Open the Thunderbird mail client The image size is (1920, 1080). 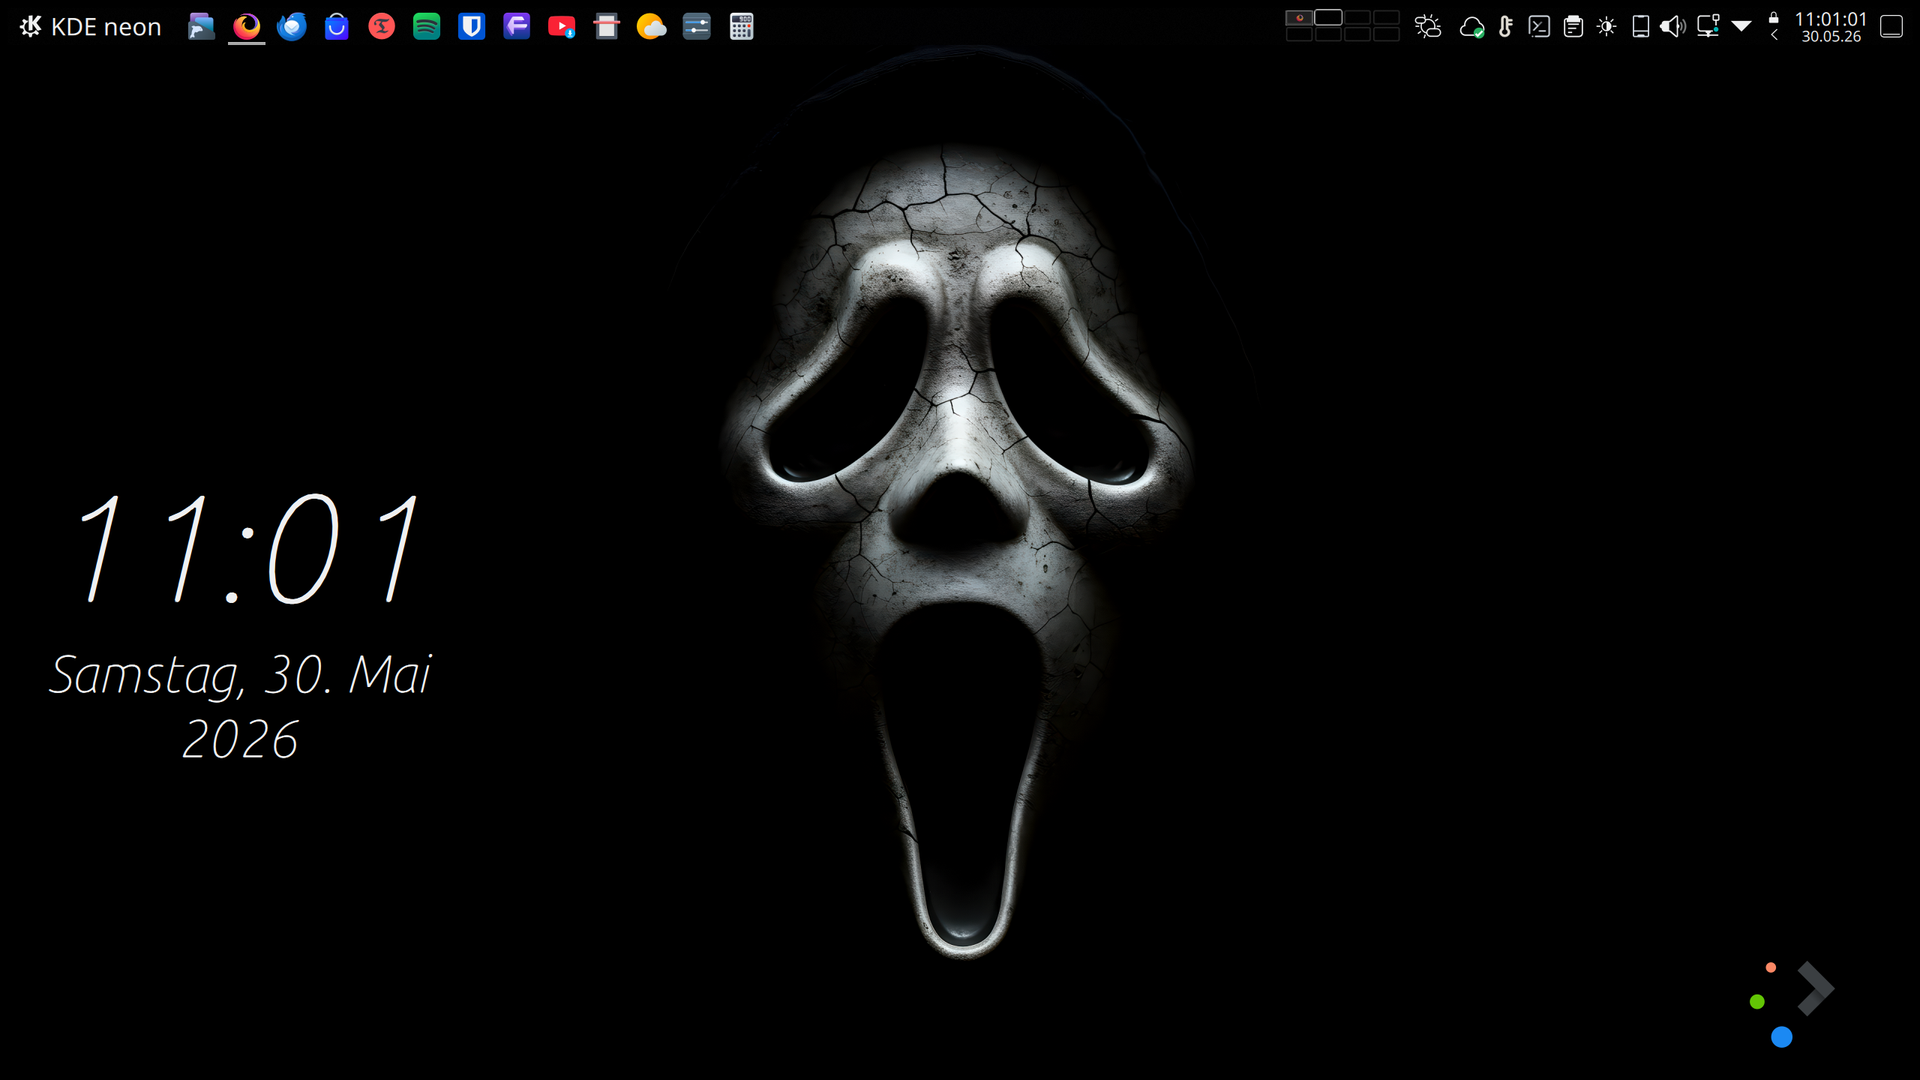click(291, 27)
